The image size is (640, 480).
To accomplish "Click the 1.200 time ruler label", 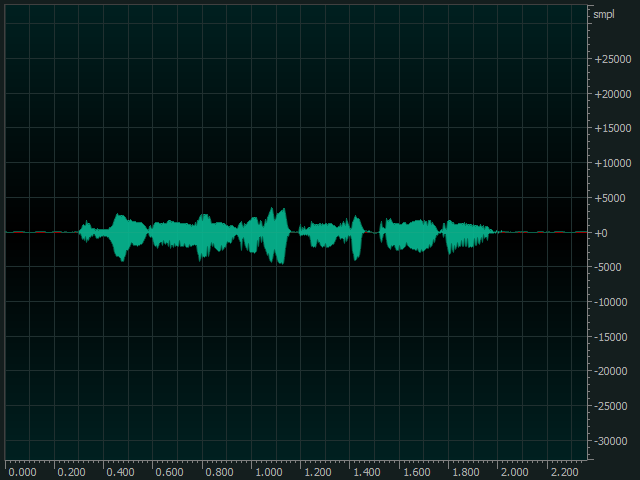I will [318, 473].
